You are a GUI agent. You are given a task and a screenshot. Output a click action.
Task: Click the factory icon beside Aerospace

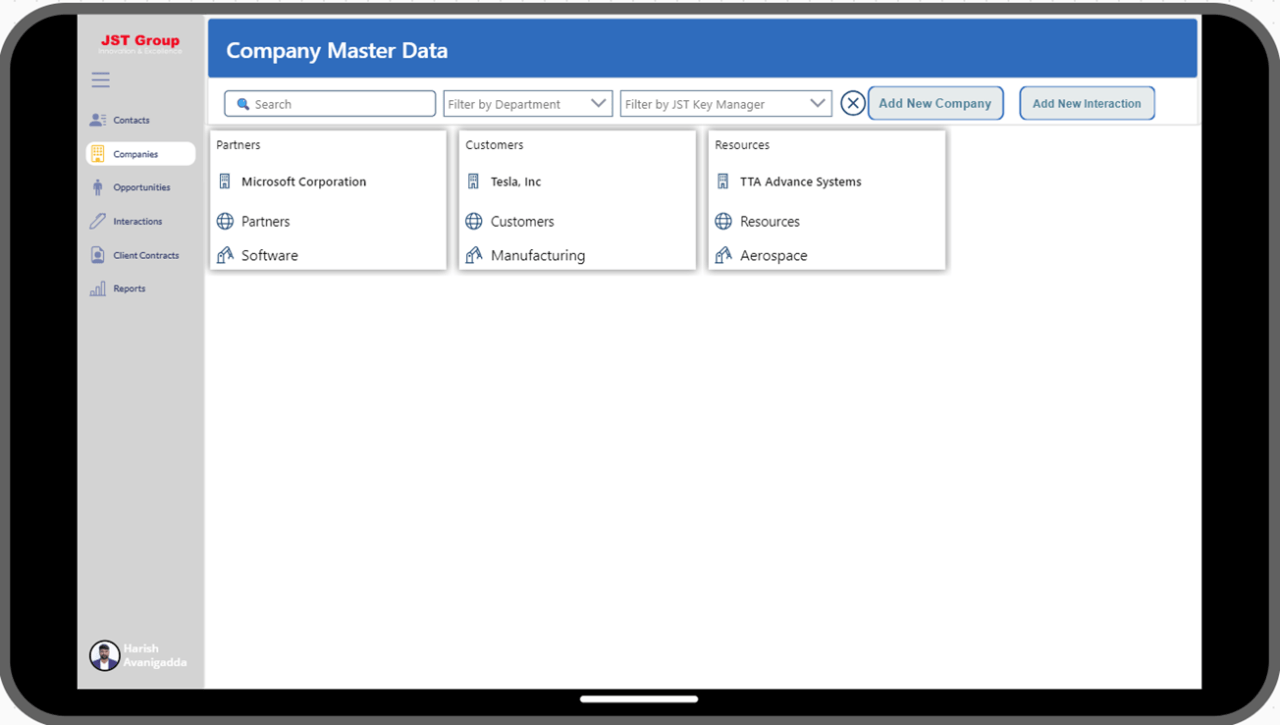(x=723, y=255)
